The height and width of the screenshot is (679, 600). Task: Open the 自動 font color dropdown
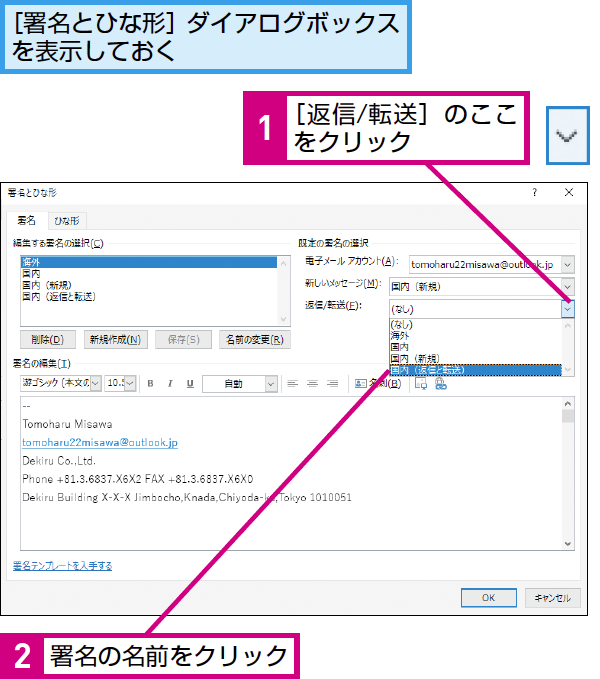[x=271, y=384]
